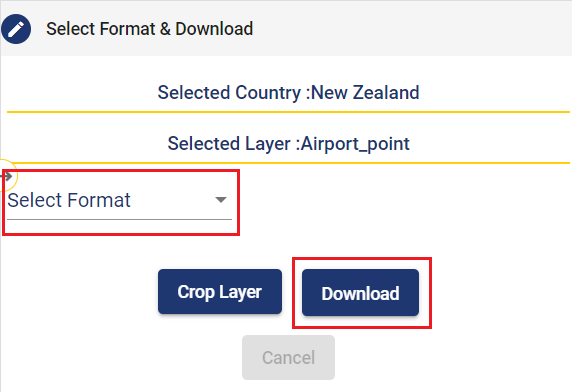Click the pencil edit icon in header
This screenshot has width=572, height=392.
click(x=16, y=29)
